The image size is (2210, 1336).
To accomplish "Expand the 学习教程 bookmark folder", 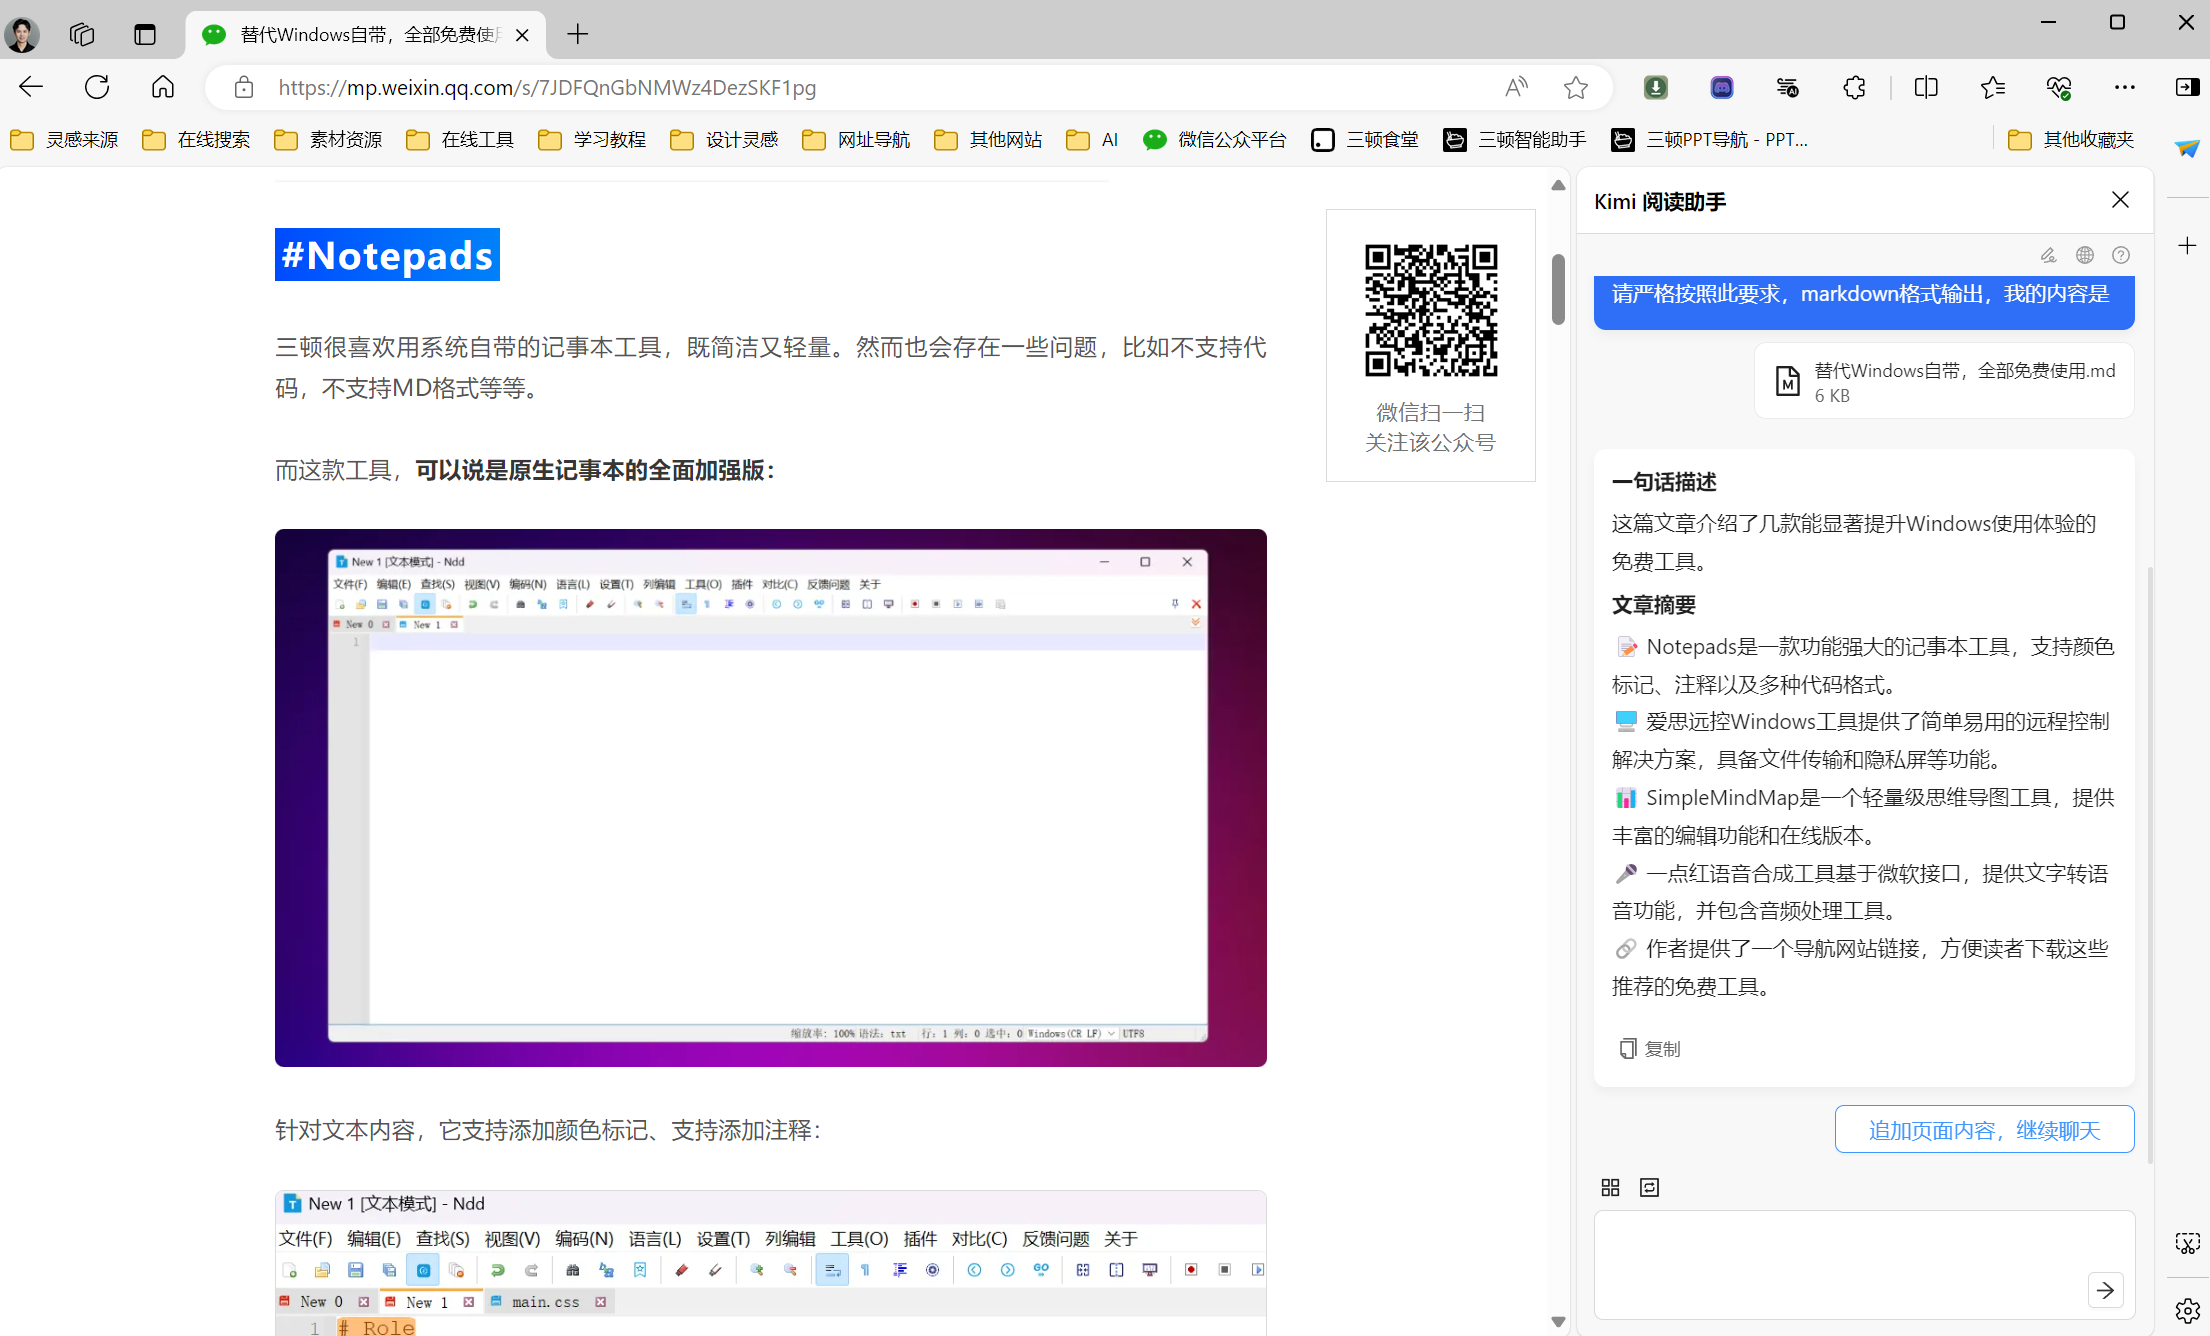I will pos(592,139).
